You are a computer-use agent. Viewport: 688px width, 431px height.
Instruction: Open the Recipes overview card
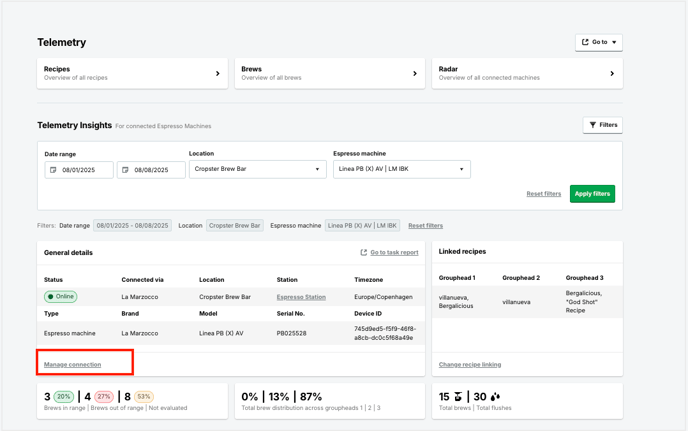(132, 73)
